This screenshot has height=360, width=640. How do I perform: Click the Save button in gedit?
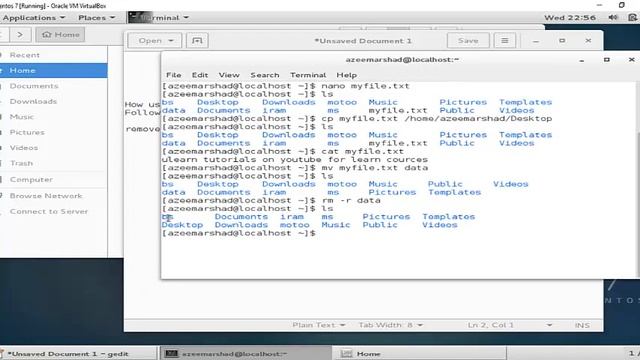pos(468,41)
